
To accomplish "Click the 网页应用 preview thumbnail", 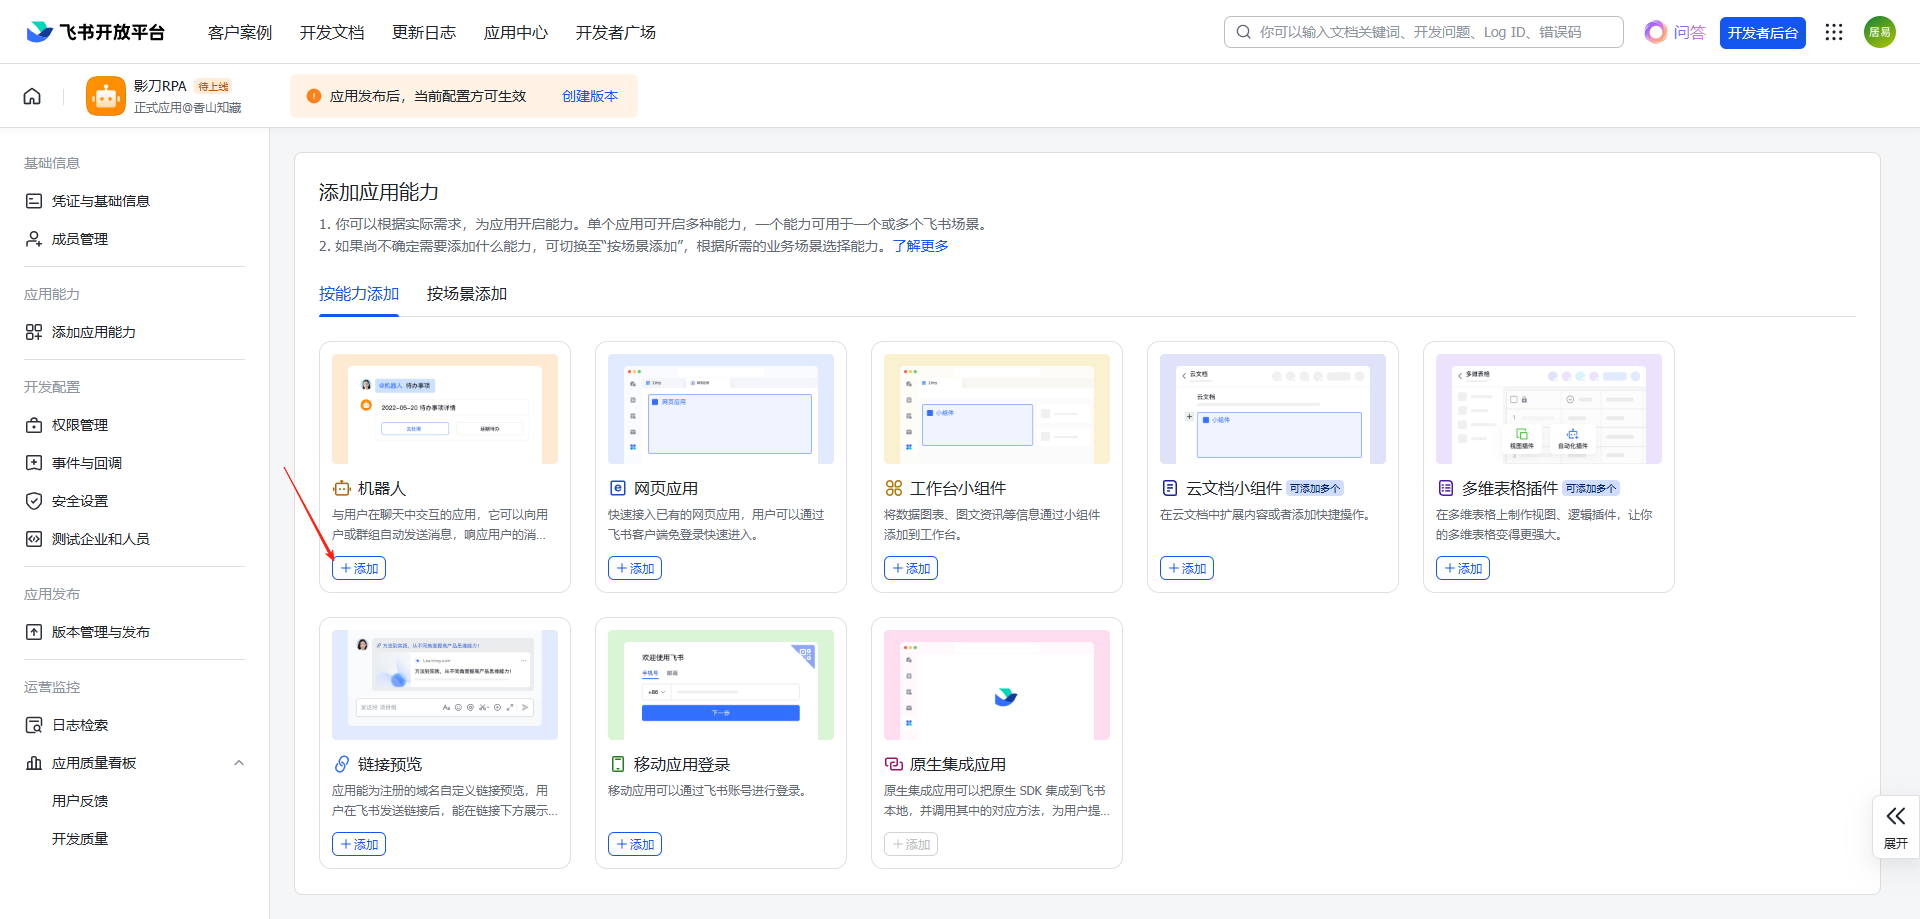I will (720, 409).
